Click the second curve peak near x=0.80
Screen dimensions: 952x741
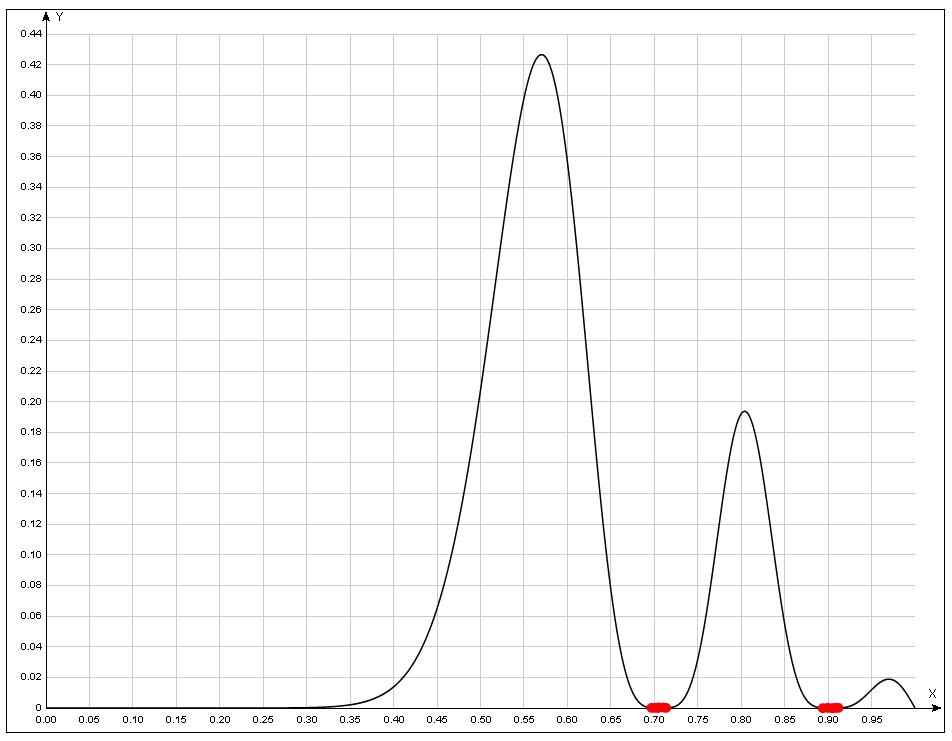[x=743, y=411]
